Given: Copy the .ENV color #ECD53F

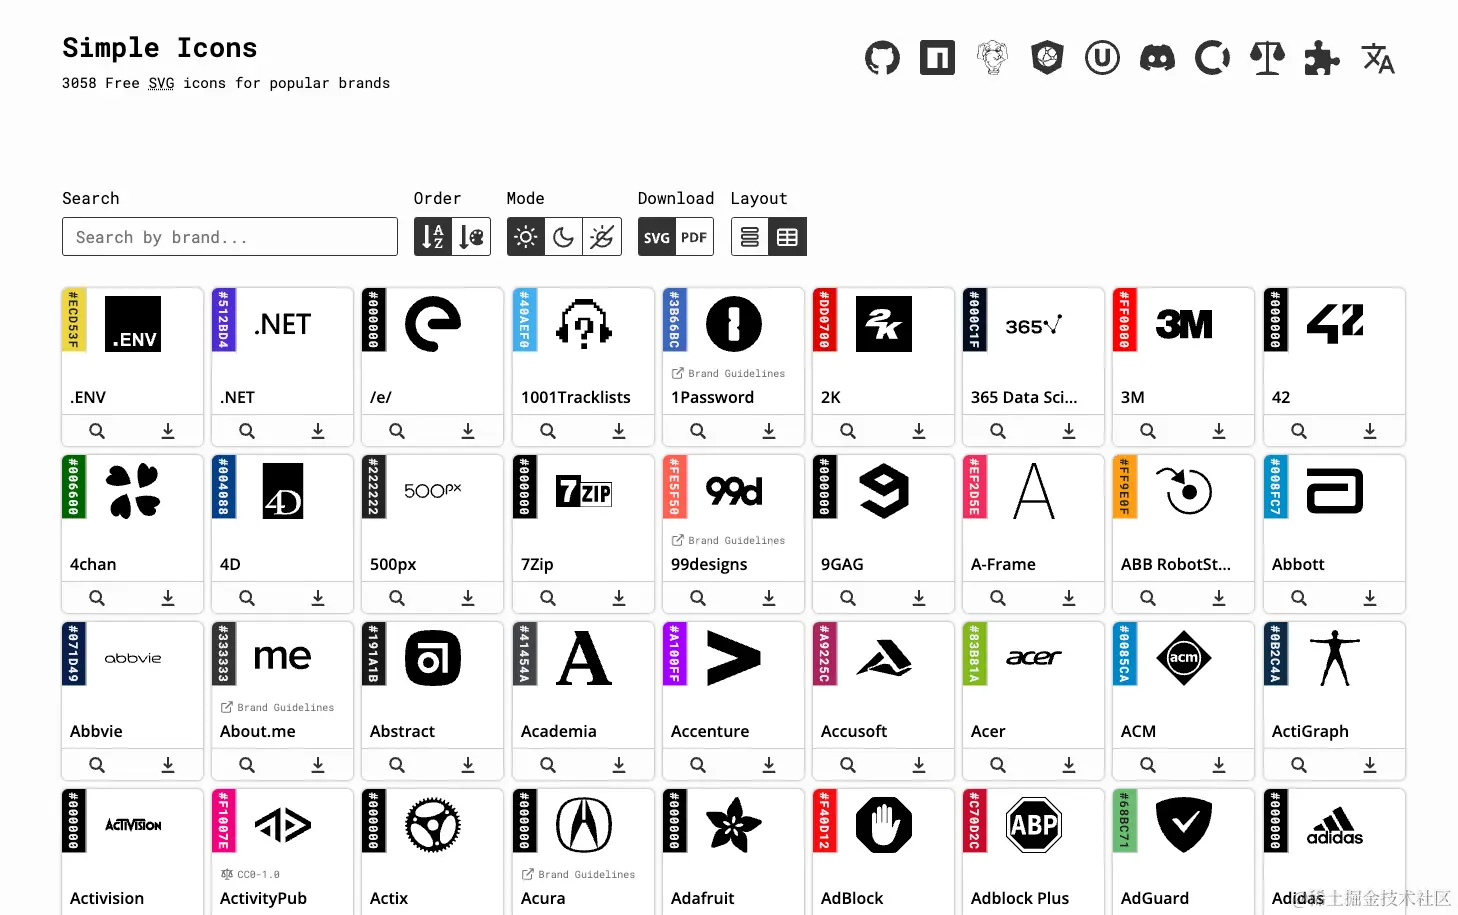Looking at the screenshot, I should click(x=74, y=320).
